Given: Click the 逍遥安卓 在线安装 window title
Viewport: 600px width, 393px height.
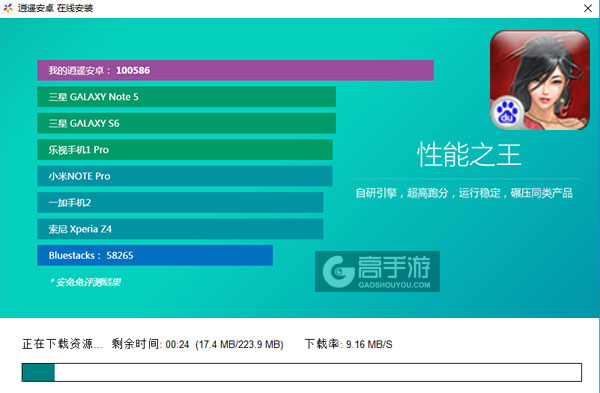Looking at the screenshot, I should 55,8.
